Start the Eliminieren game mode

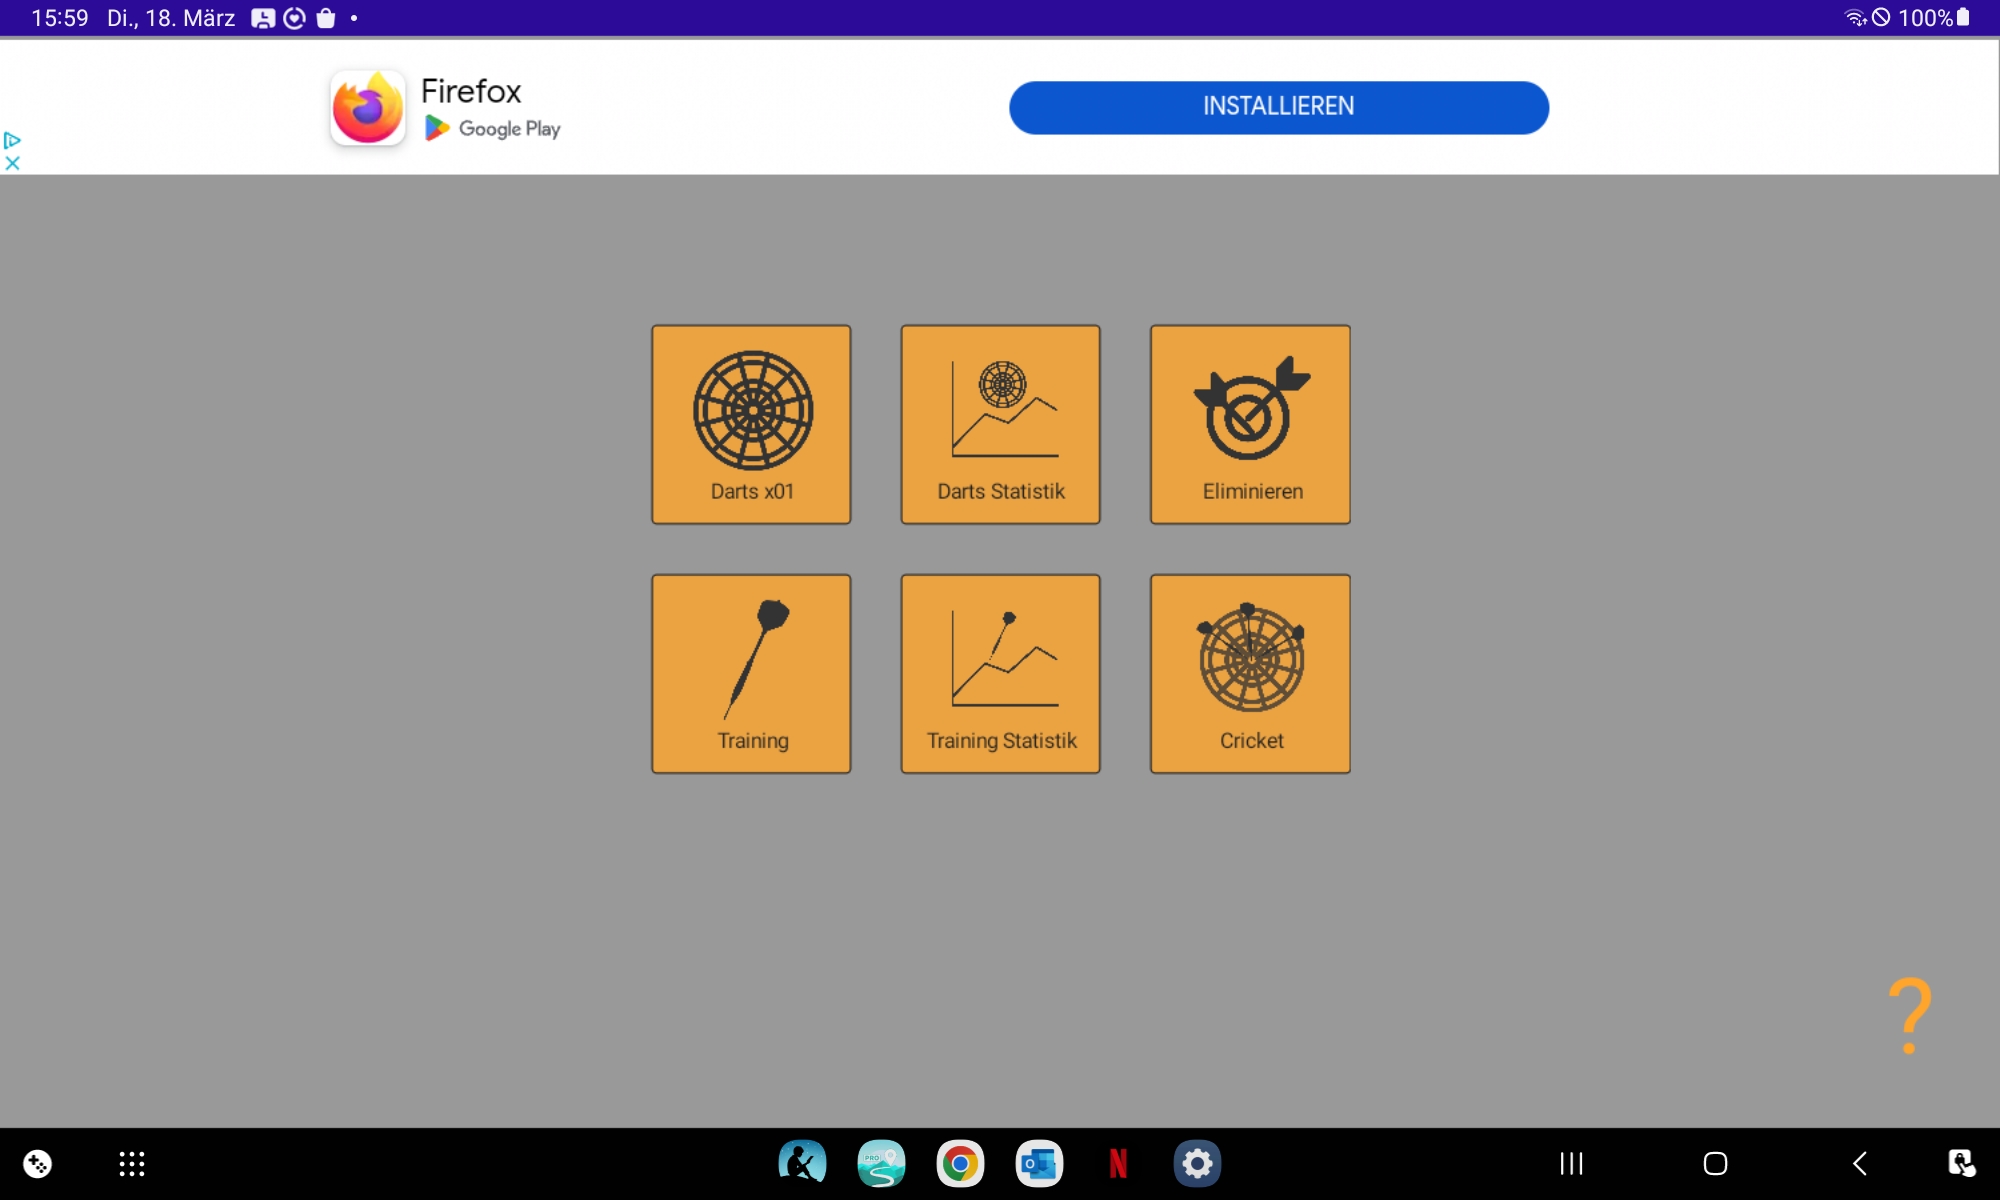pos(1250,424)
